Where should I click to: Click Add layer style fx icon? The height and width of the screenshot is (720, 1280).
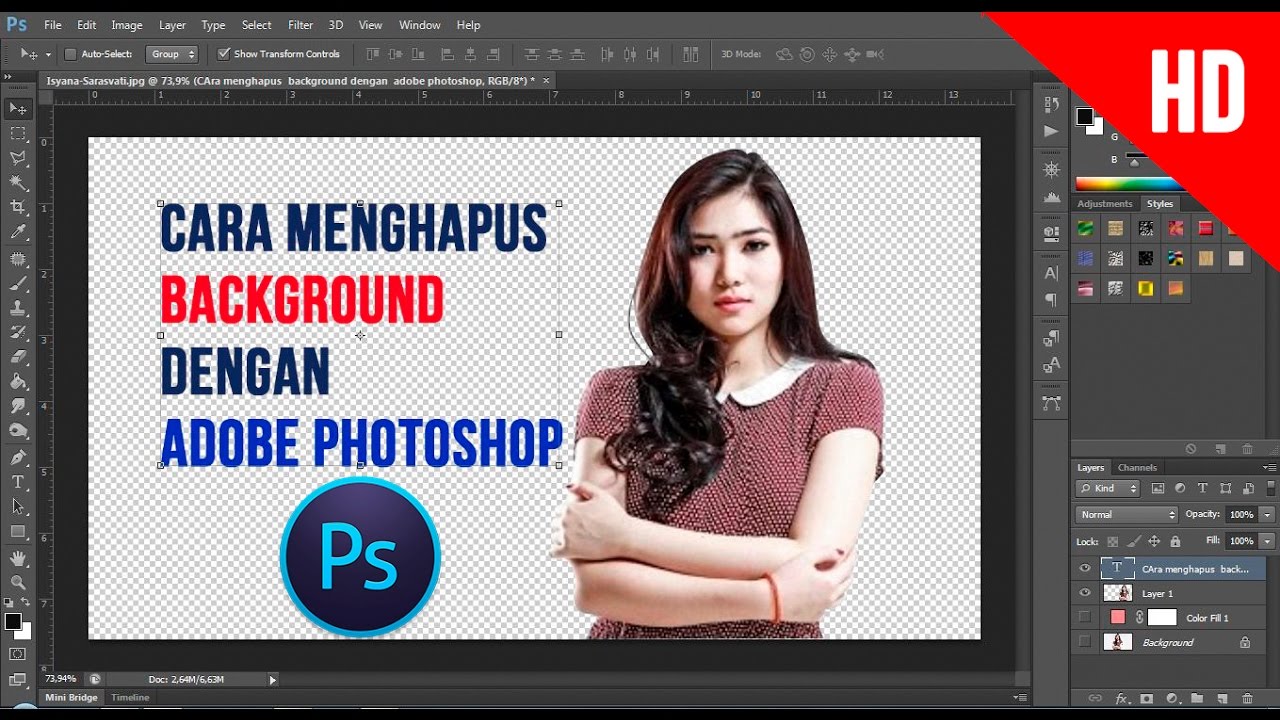pyautogui.click(x=1122, y=699)
